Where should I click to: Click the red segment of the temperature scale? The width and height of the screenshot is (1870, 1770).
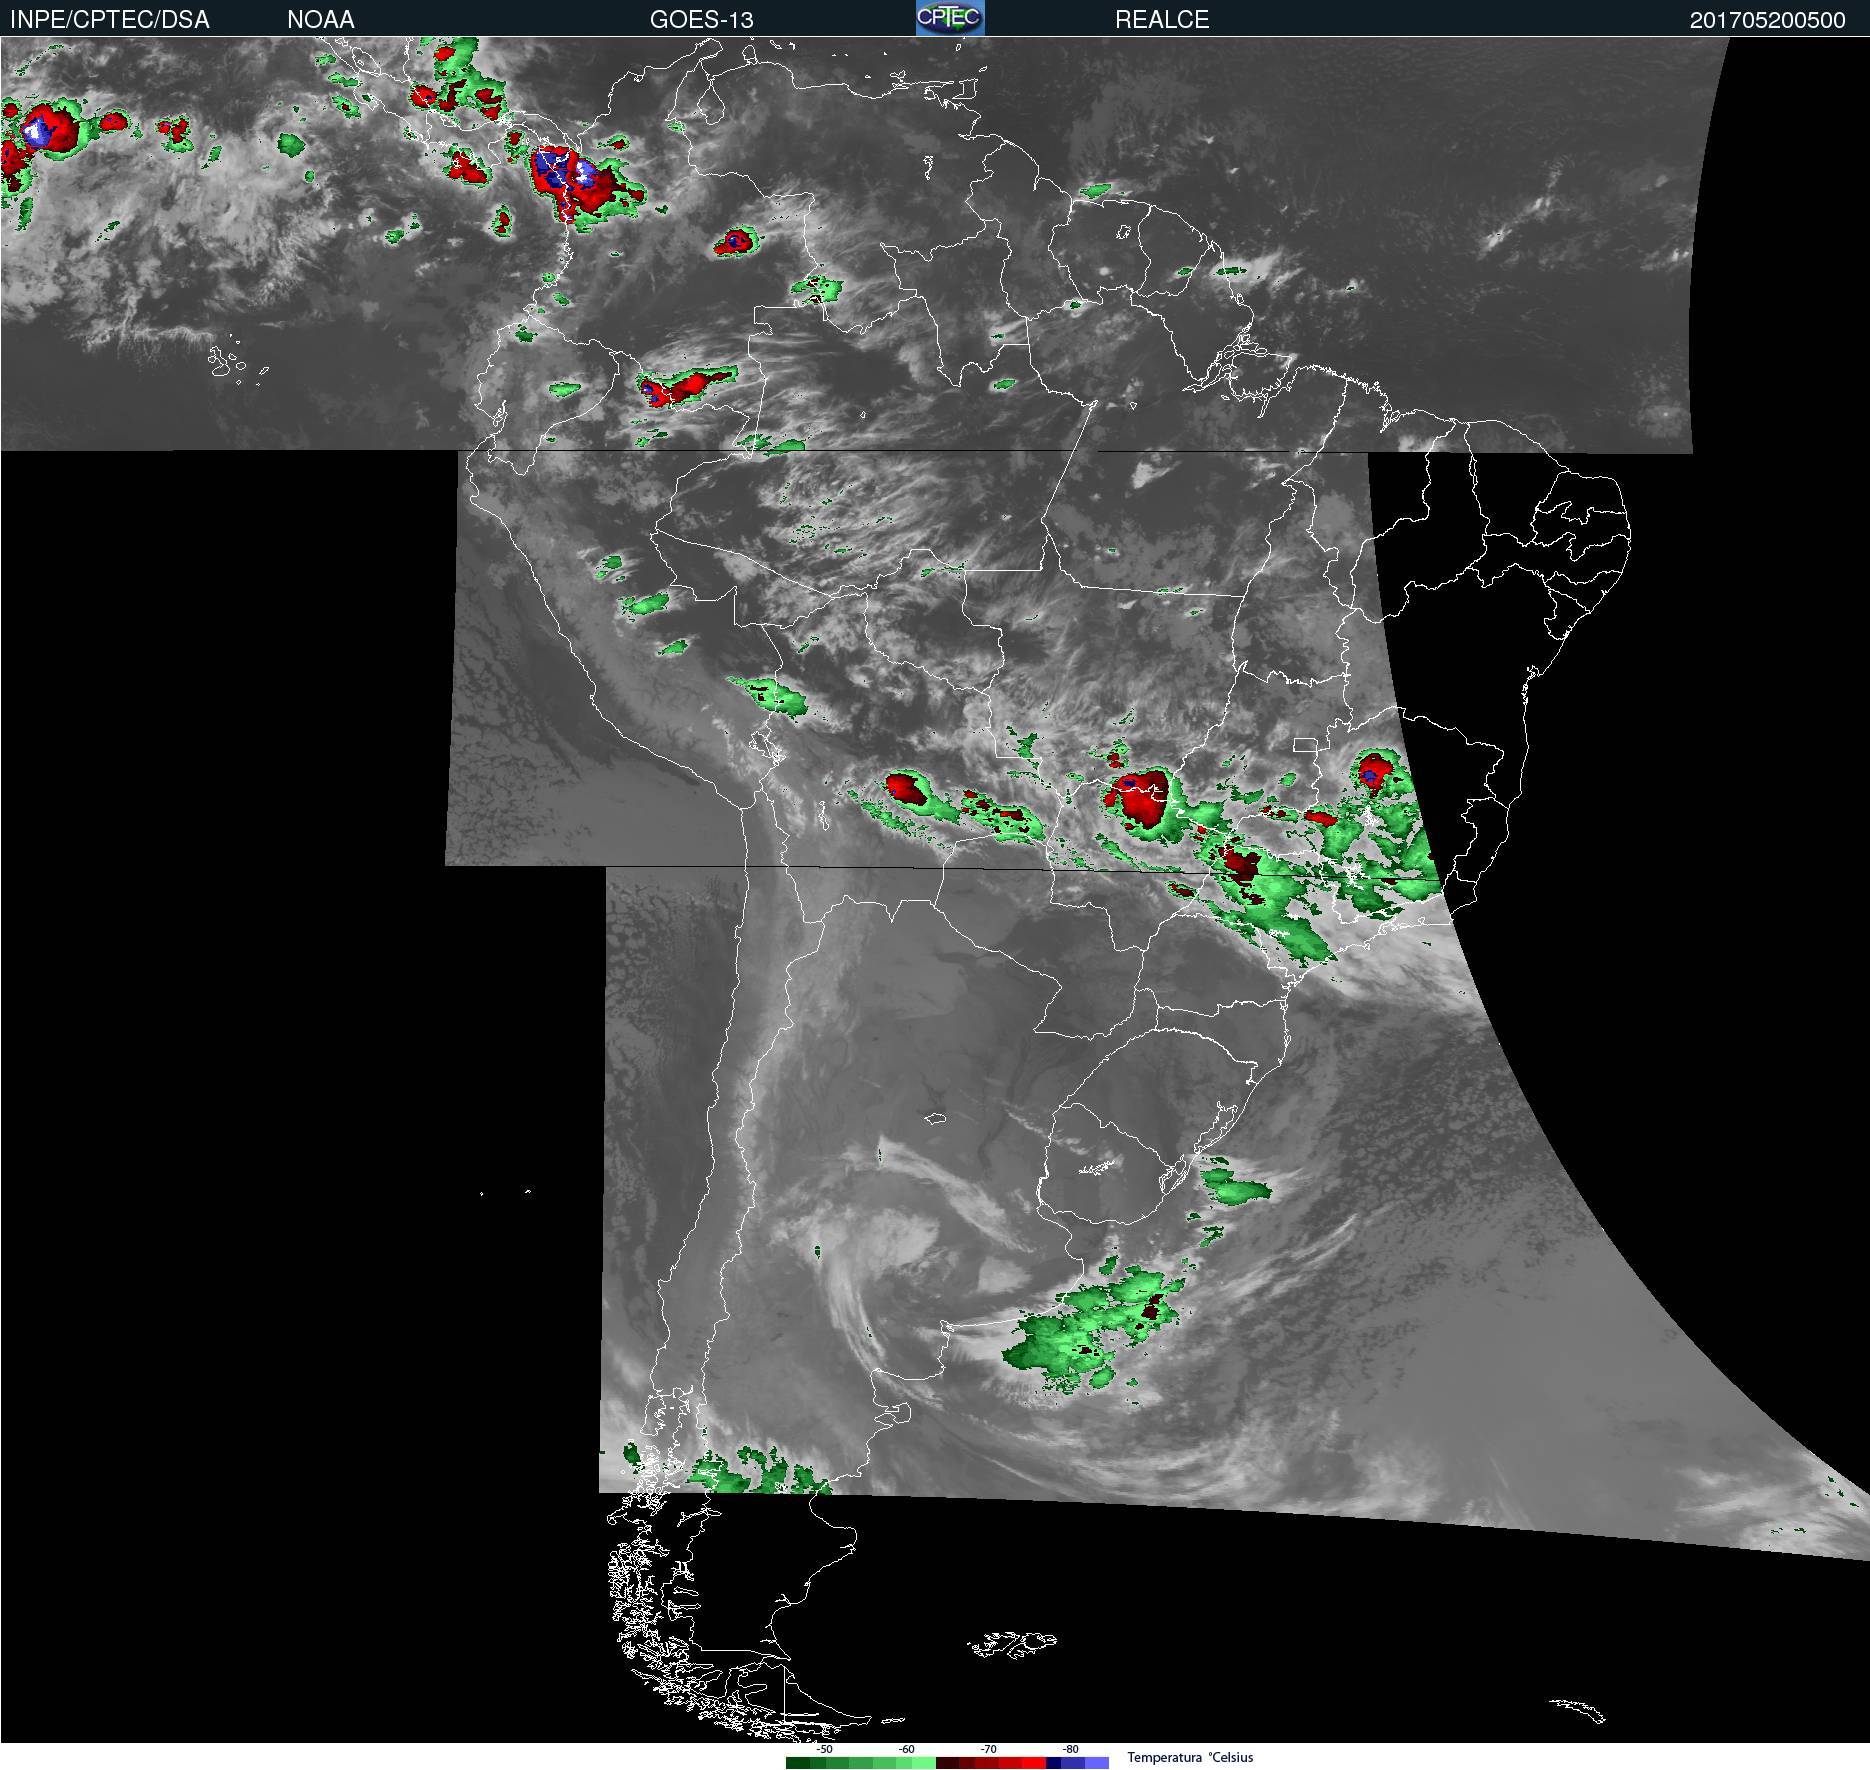[991, 1763]
